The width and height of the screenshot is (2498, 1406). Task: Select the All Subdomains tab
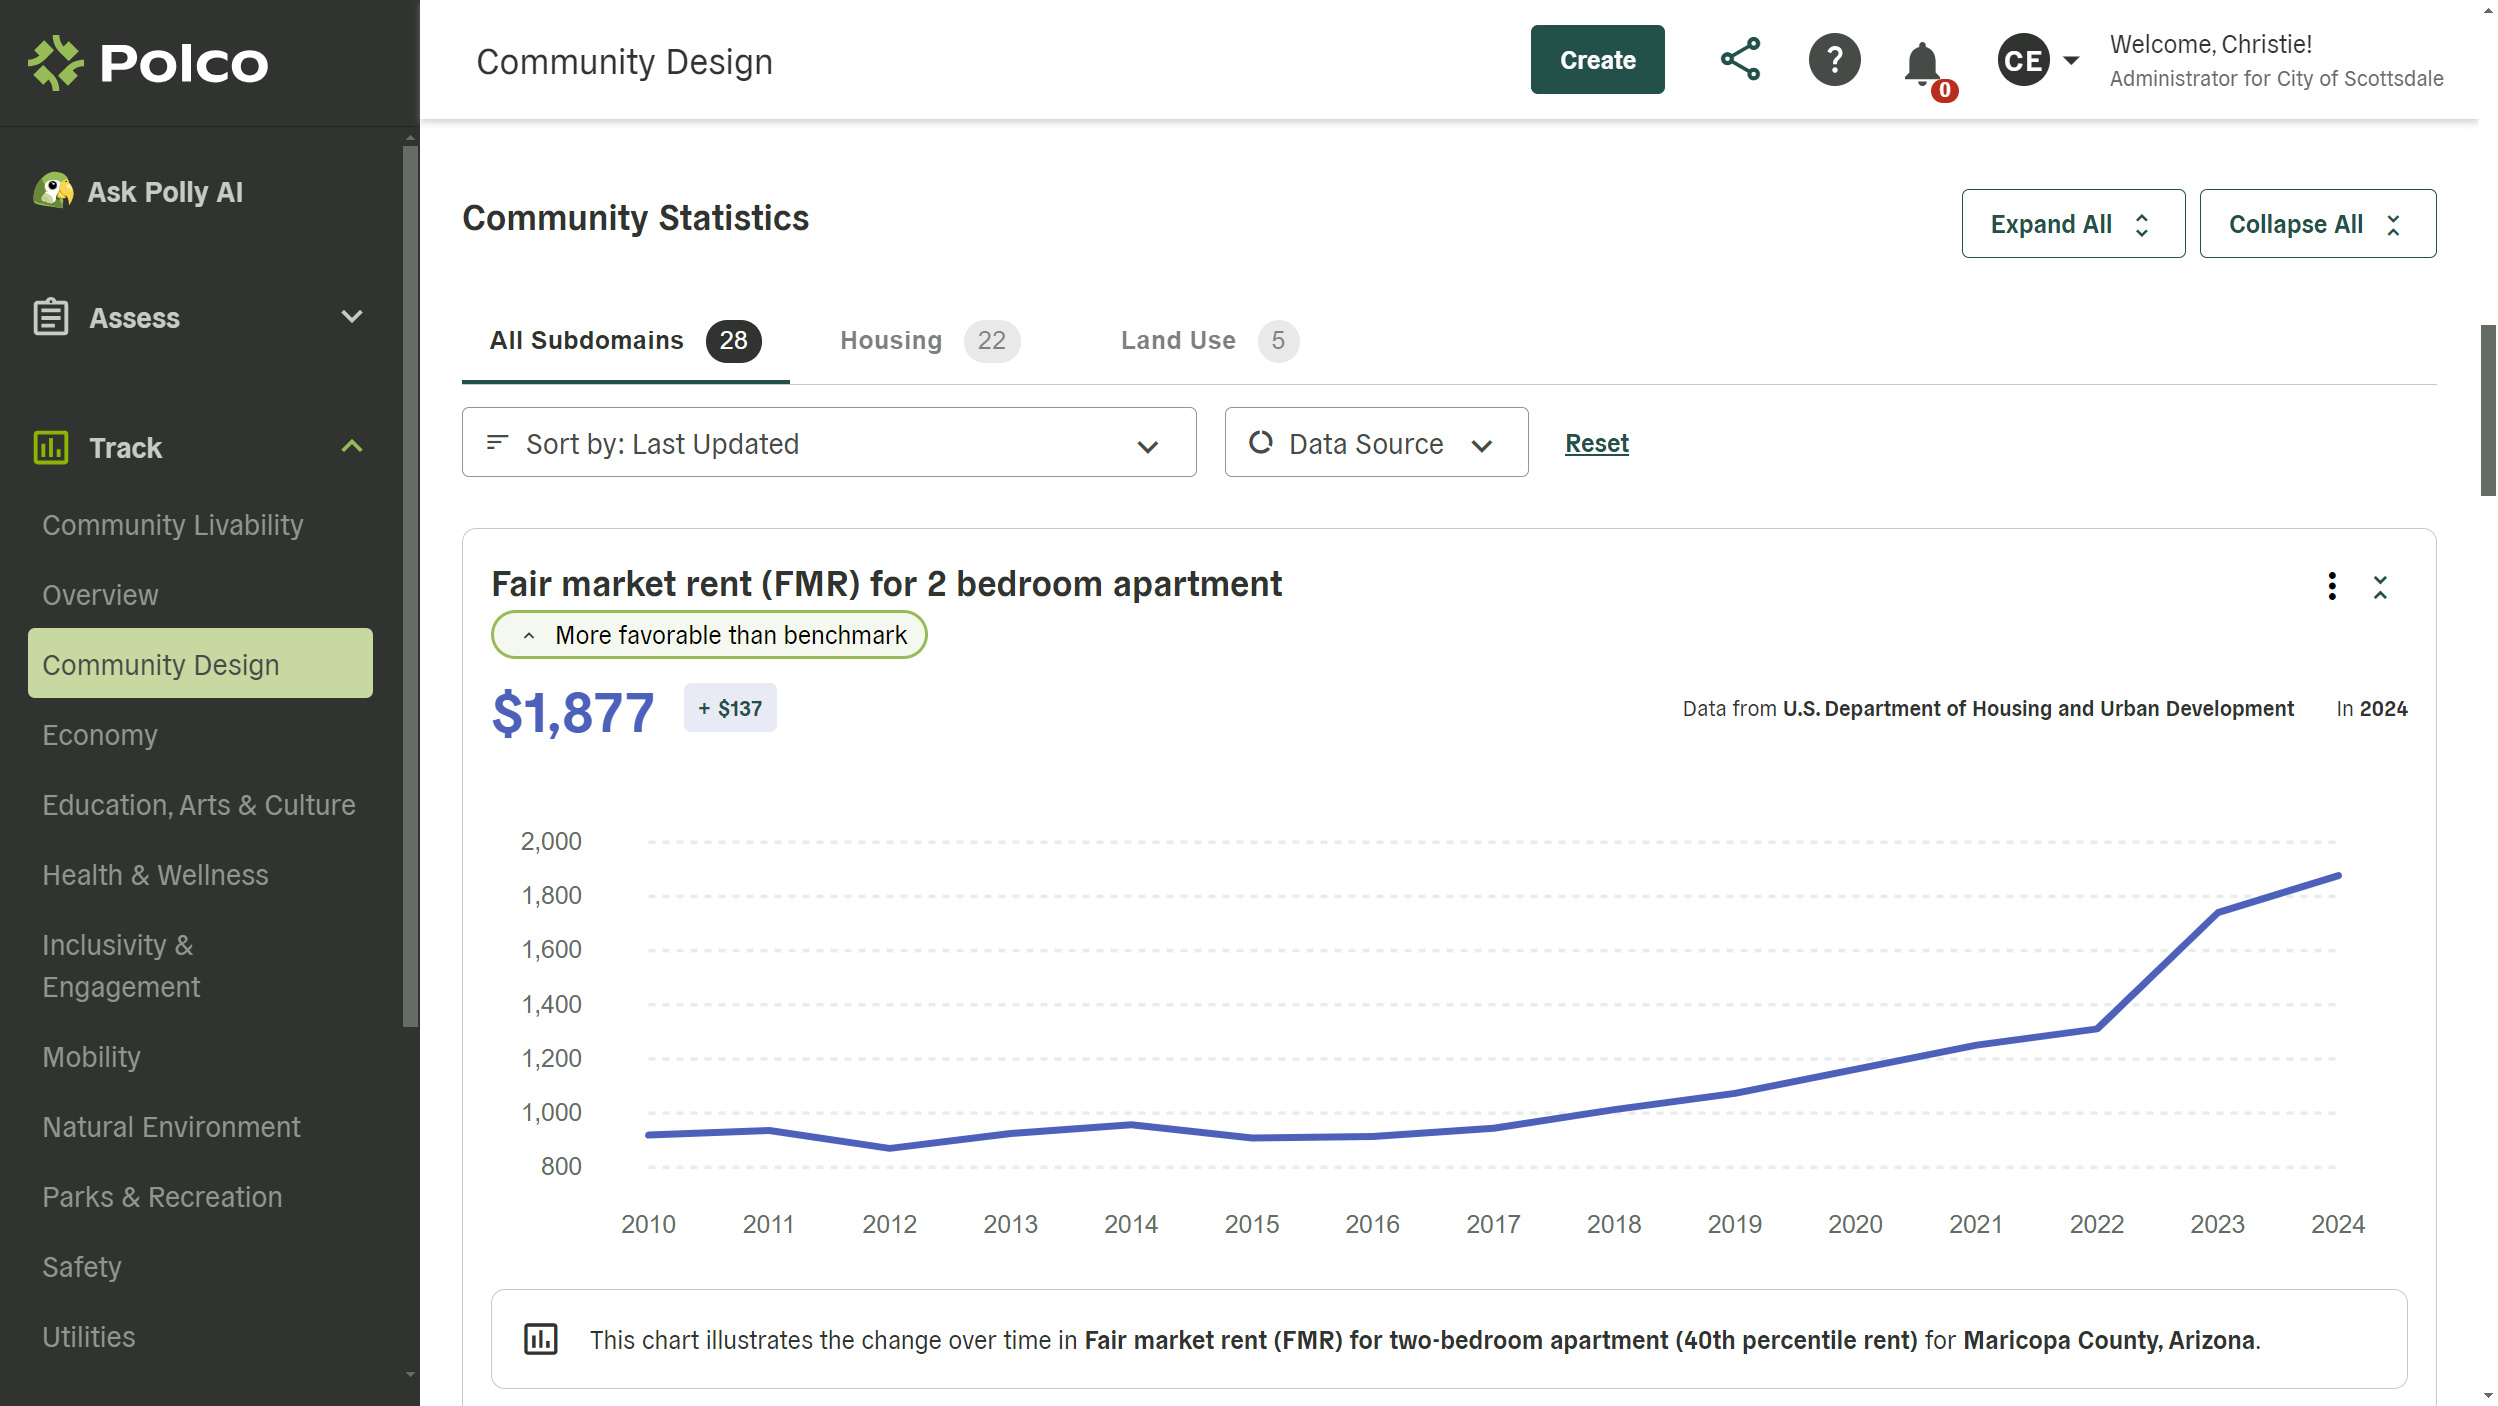coord(623,339)
